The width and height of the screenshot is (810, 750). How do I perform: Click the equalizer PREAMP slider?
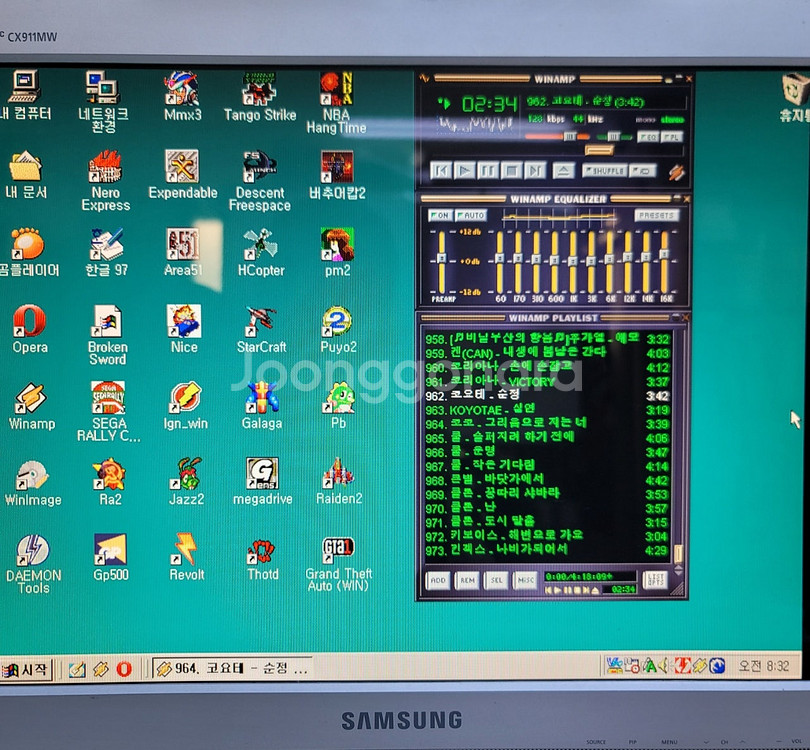point(442,262)
